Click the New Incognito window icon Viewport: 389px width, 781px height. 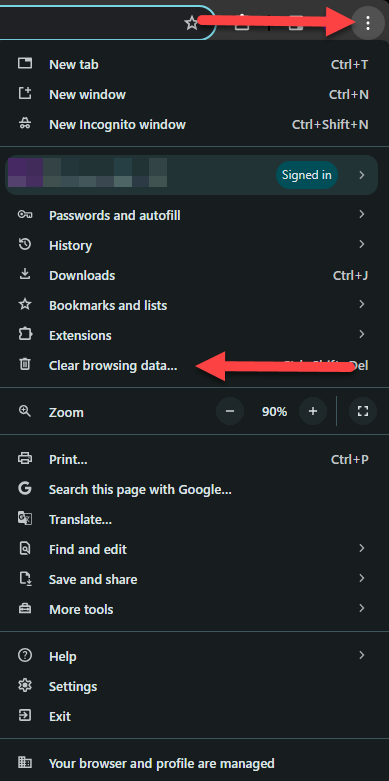[24, 124]
